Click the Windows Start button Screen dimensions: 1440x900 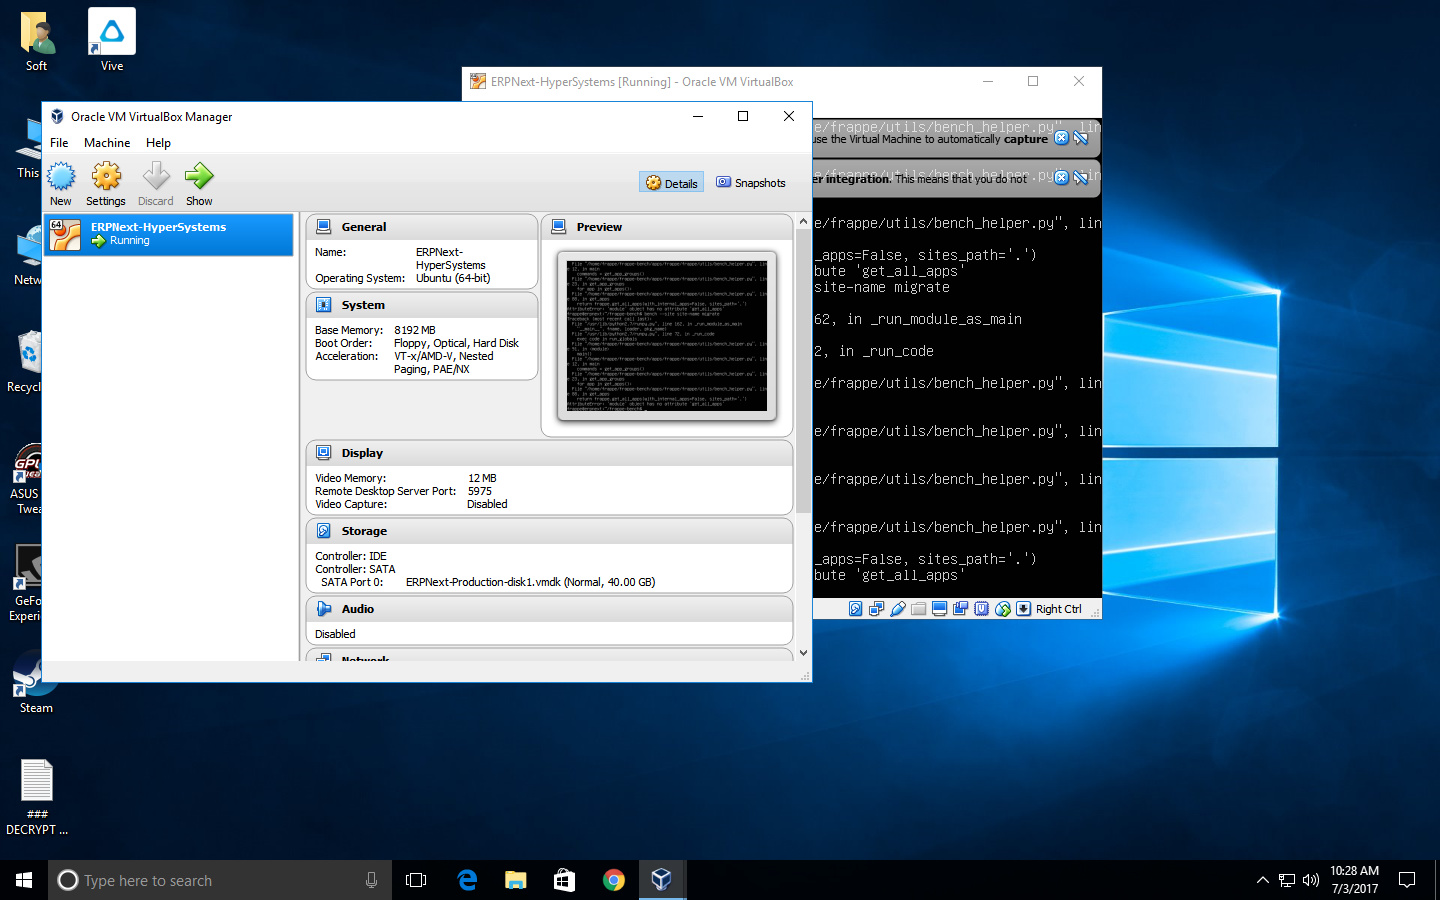click(24, 880)
